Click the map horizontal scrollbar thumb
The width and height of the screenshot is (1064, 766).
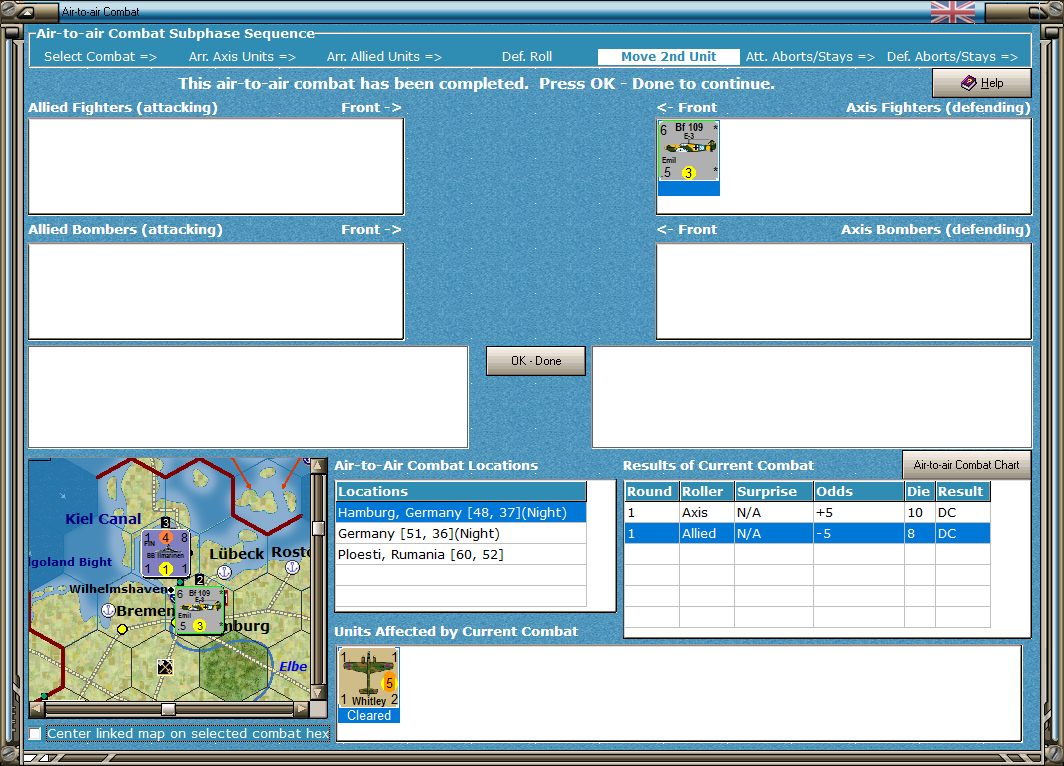[x=168, y=709]
